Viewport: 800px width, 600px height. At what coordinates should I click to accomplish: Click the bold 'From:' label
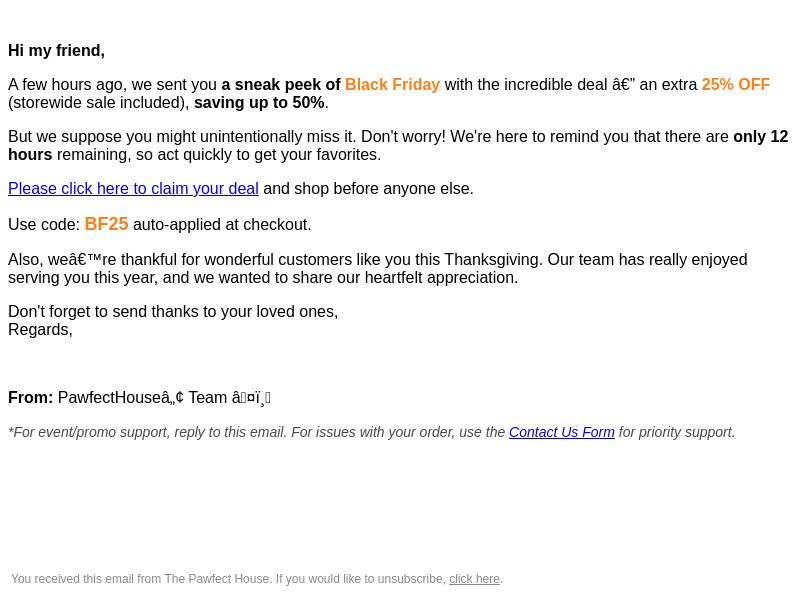click(x=31, y=397)
